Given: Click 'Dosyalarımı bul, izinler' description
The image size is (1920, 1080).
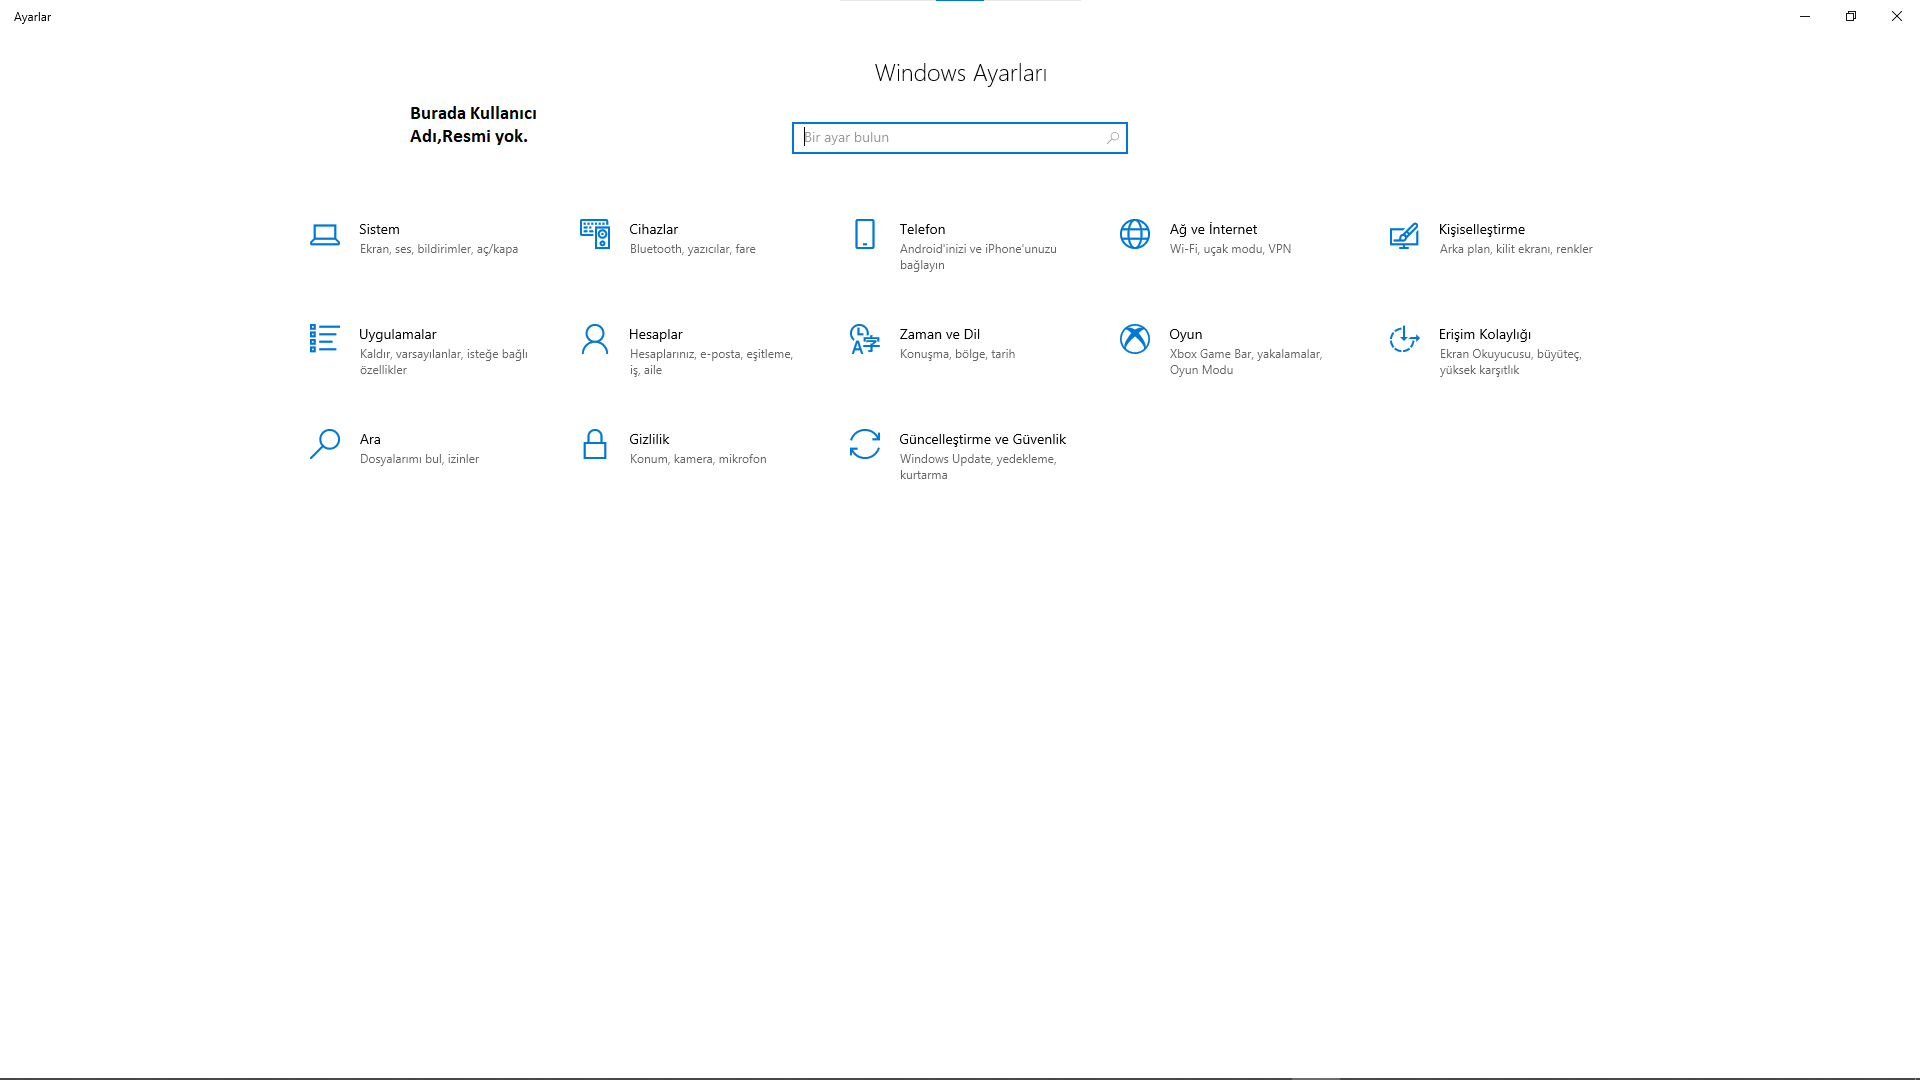Looking at the screenshot, I should (x=419, y=459).
